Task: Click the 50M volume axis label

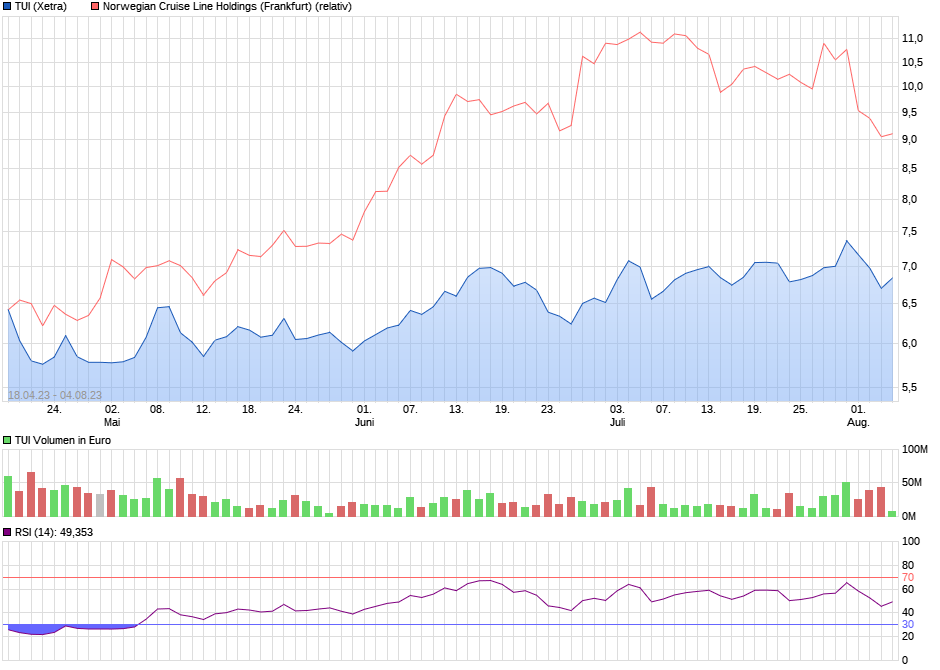Action: (912, 483)
